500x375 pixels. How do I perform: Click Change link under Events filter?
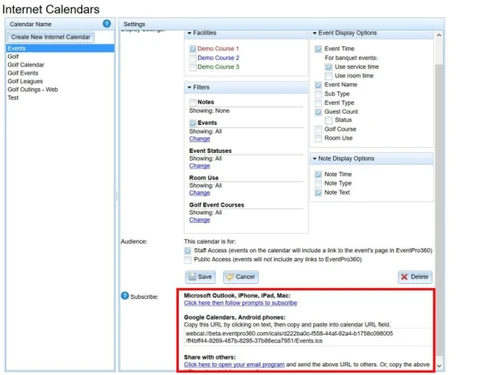200,139
